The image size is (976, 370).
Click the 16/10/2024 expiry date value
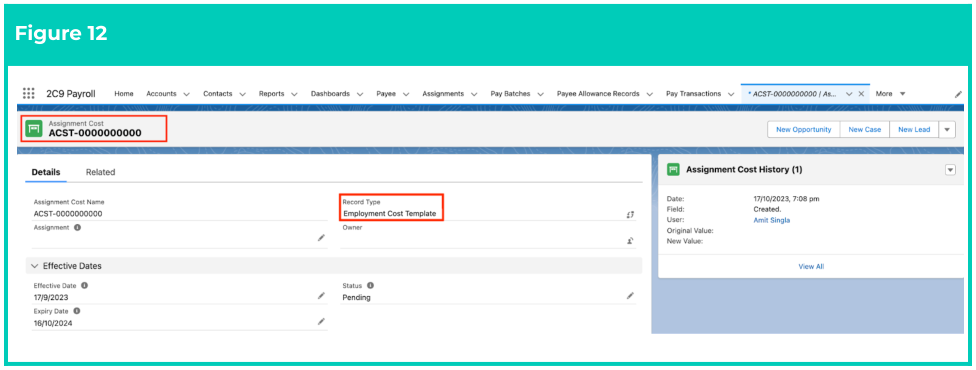coord(54,323)
